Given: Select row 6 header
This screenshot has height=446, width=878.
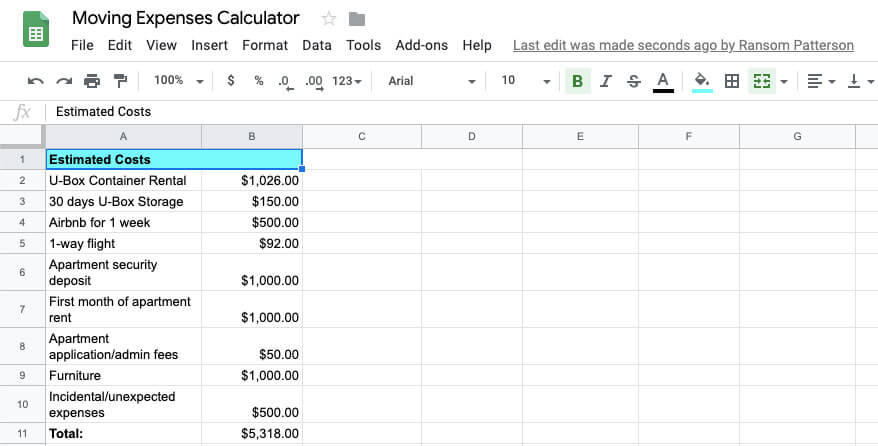Looking at the screenshot, I should point(22,273).
